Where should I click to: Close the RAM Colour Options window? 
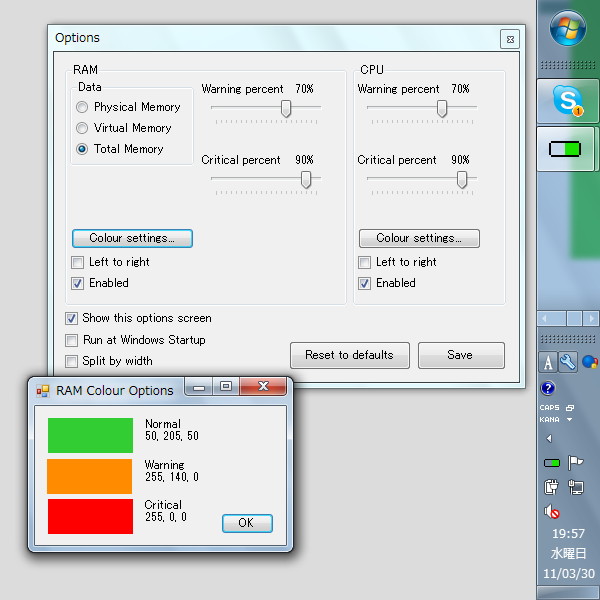[263, 386]
